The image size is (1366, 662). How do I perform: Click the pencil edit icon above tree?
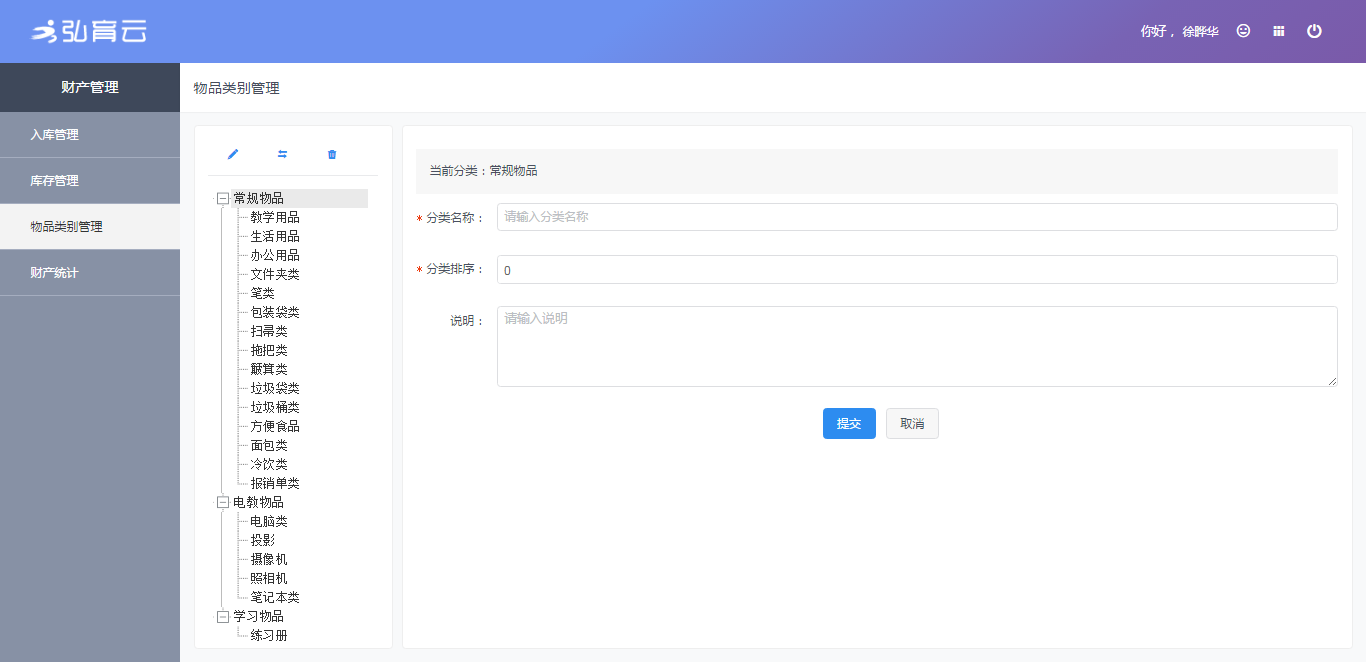(x=233, y=154)
